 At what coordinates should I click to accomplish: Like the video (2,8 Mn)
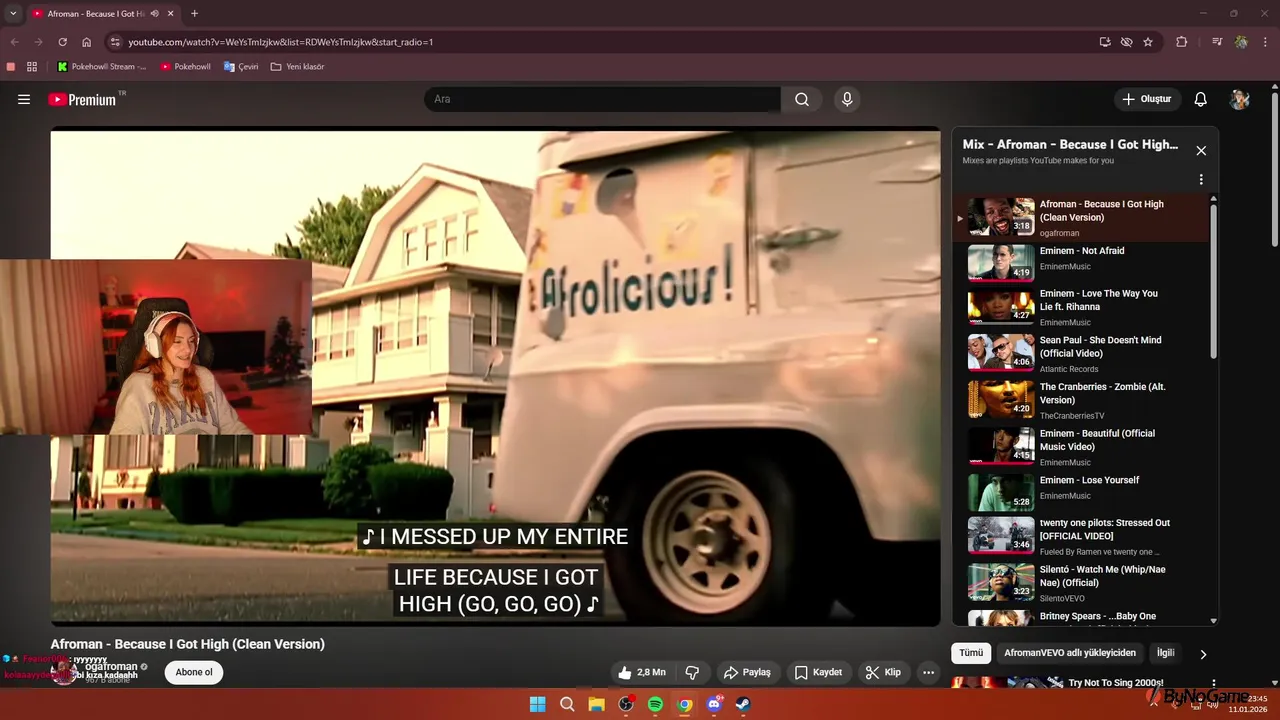pyautogui.click(x=643, y=672)
